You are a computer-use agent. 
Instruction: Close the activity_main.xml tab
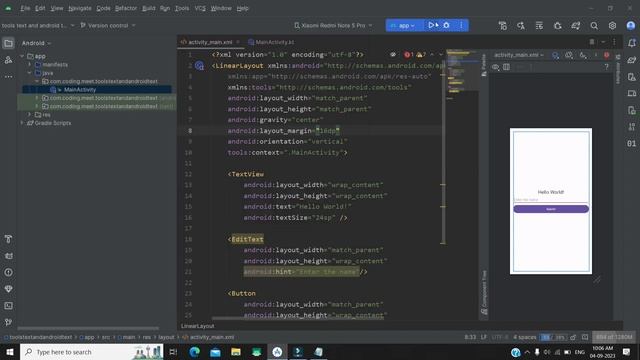pos(238,42)
